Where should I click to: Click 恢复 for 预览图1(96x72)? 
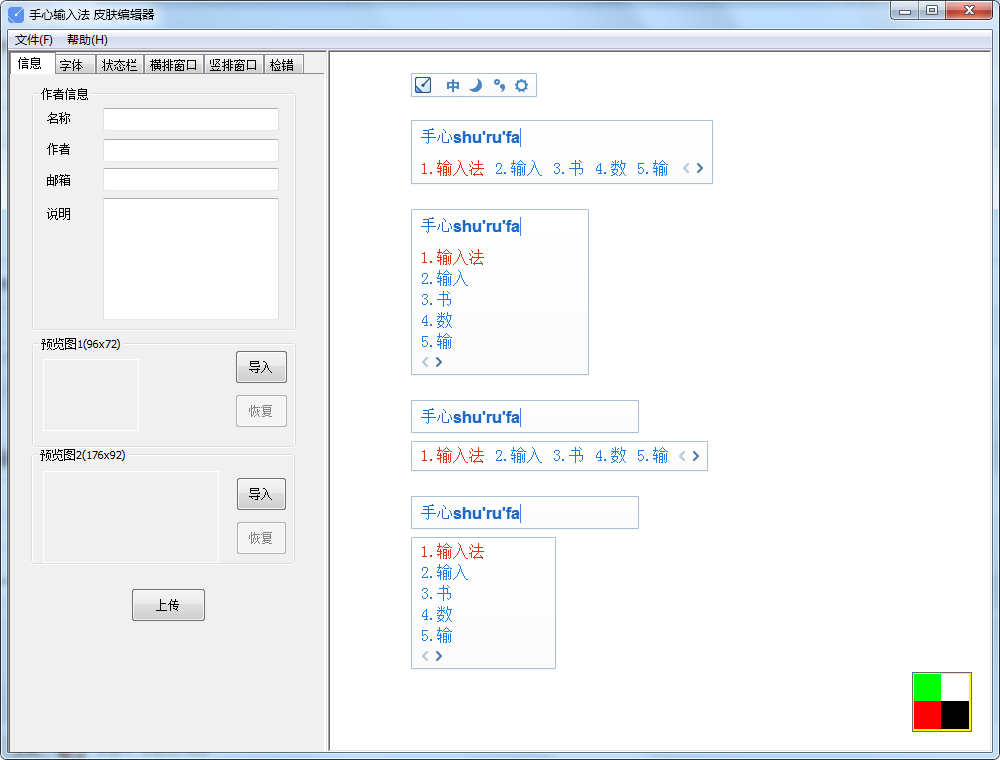point(261,411)
